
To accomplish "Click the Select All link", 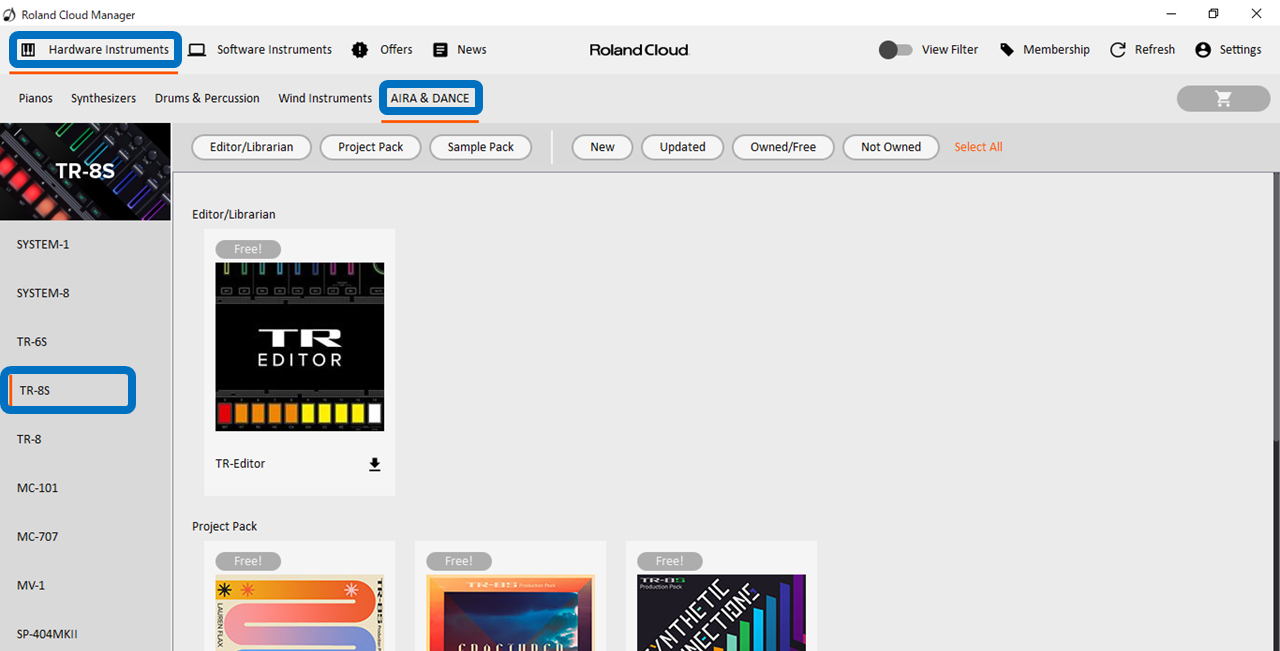I will pos(978,147).
